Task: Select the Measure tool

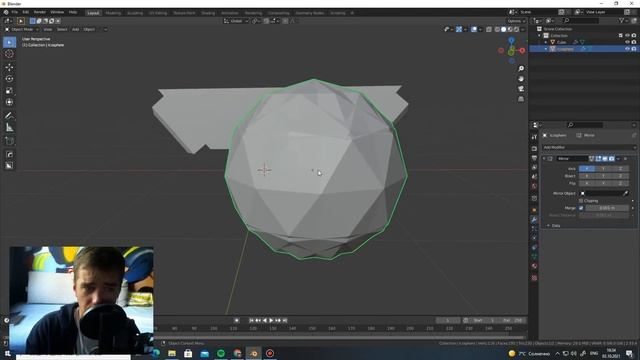Action: tap(9, 128)
